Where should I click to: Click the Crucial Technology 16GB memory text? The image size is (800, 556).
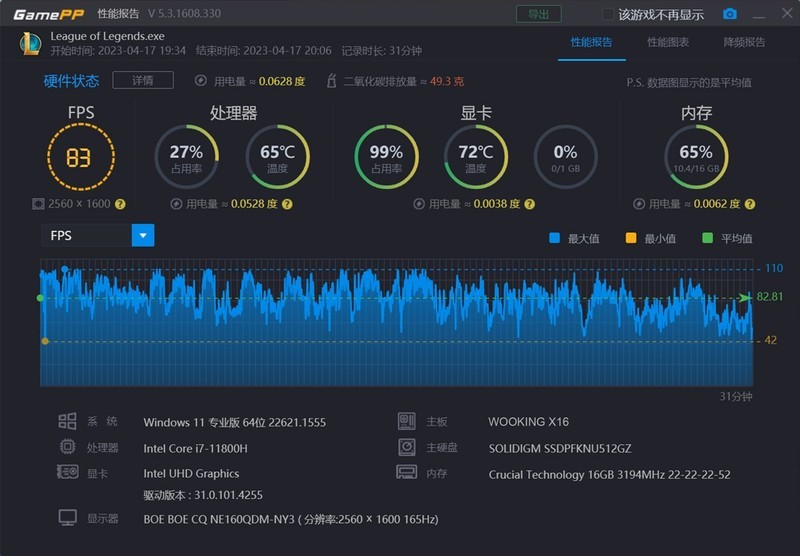(x=610, y=474)
